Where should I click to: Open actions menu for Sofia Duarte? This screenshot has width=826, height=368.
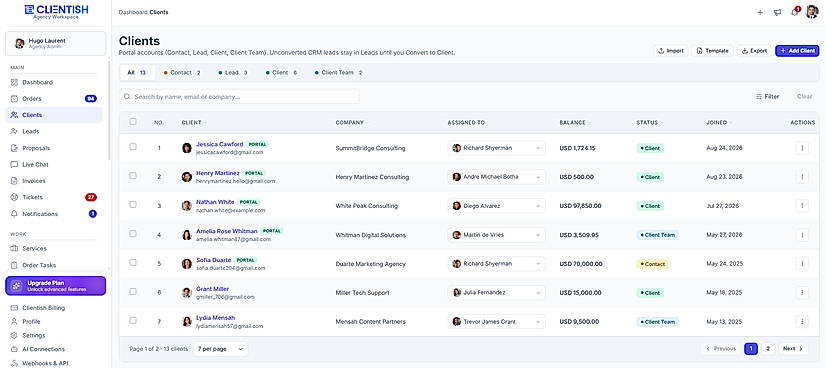802,264
